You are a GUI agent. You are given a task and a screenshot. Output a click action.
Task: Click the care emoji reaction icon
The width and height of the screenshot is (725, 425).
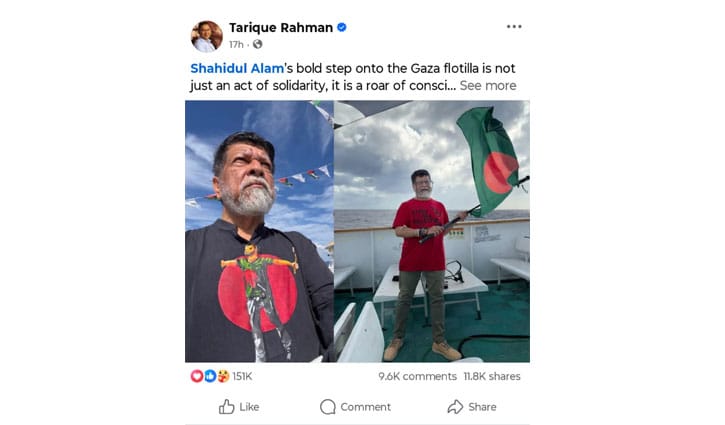click(x=223, y=376)
